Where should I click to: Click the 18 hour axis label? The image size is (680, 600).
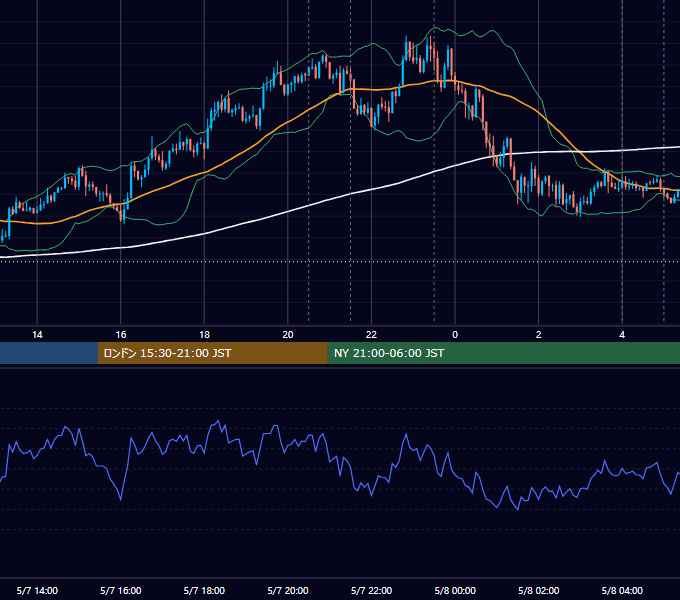tap(204, 335)
